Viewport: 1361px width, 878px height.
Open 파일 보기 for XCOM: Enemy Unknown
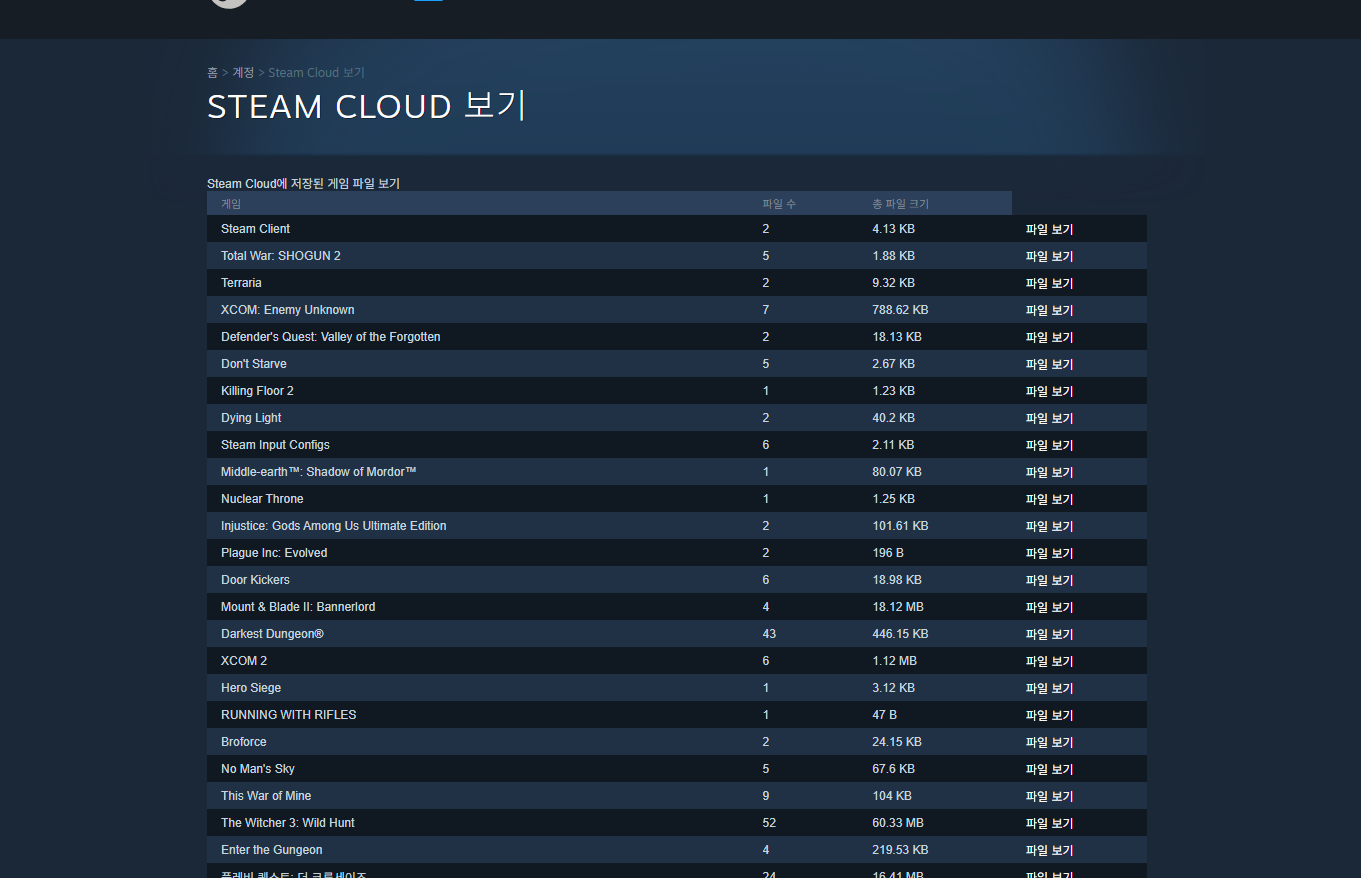1049,310
